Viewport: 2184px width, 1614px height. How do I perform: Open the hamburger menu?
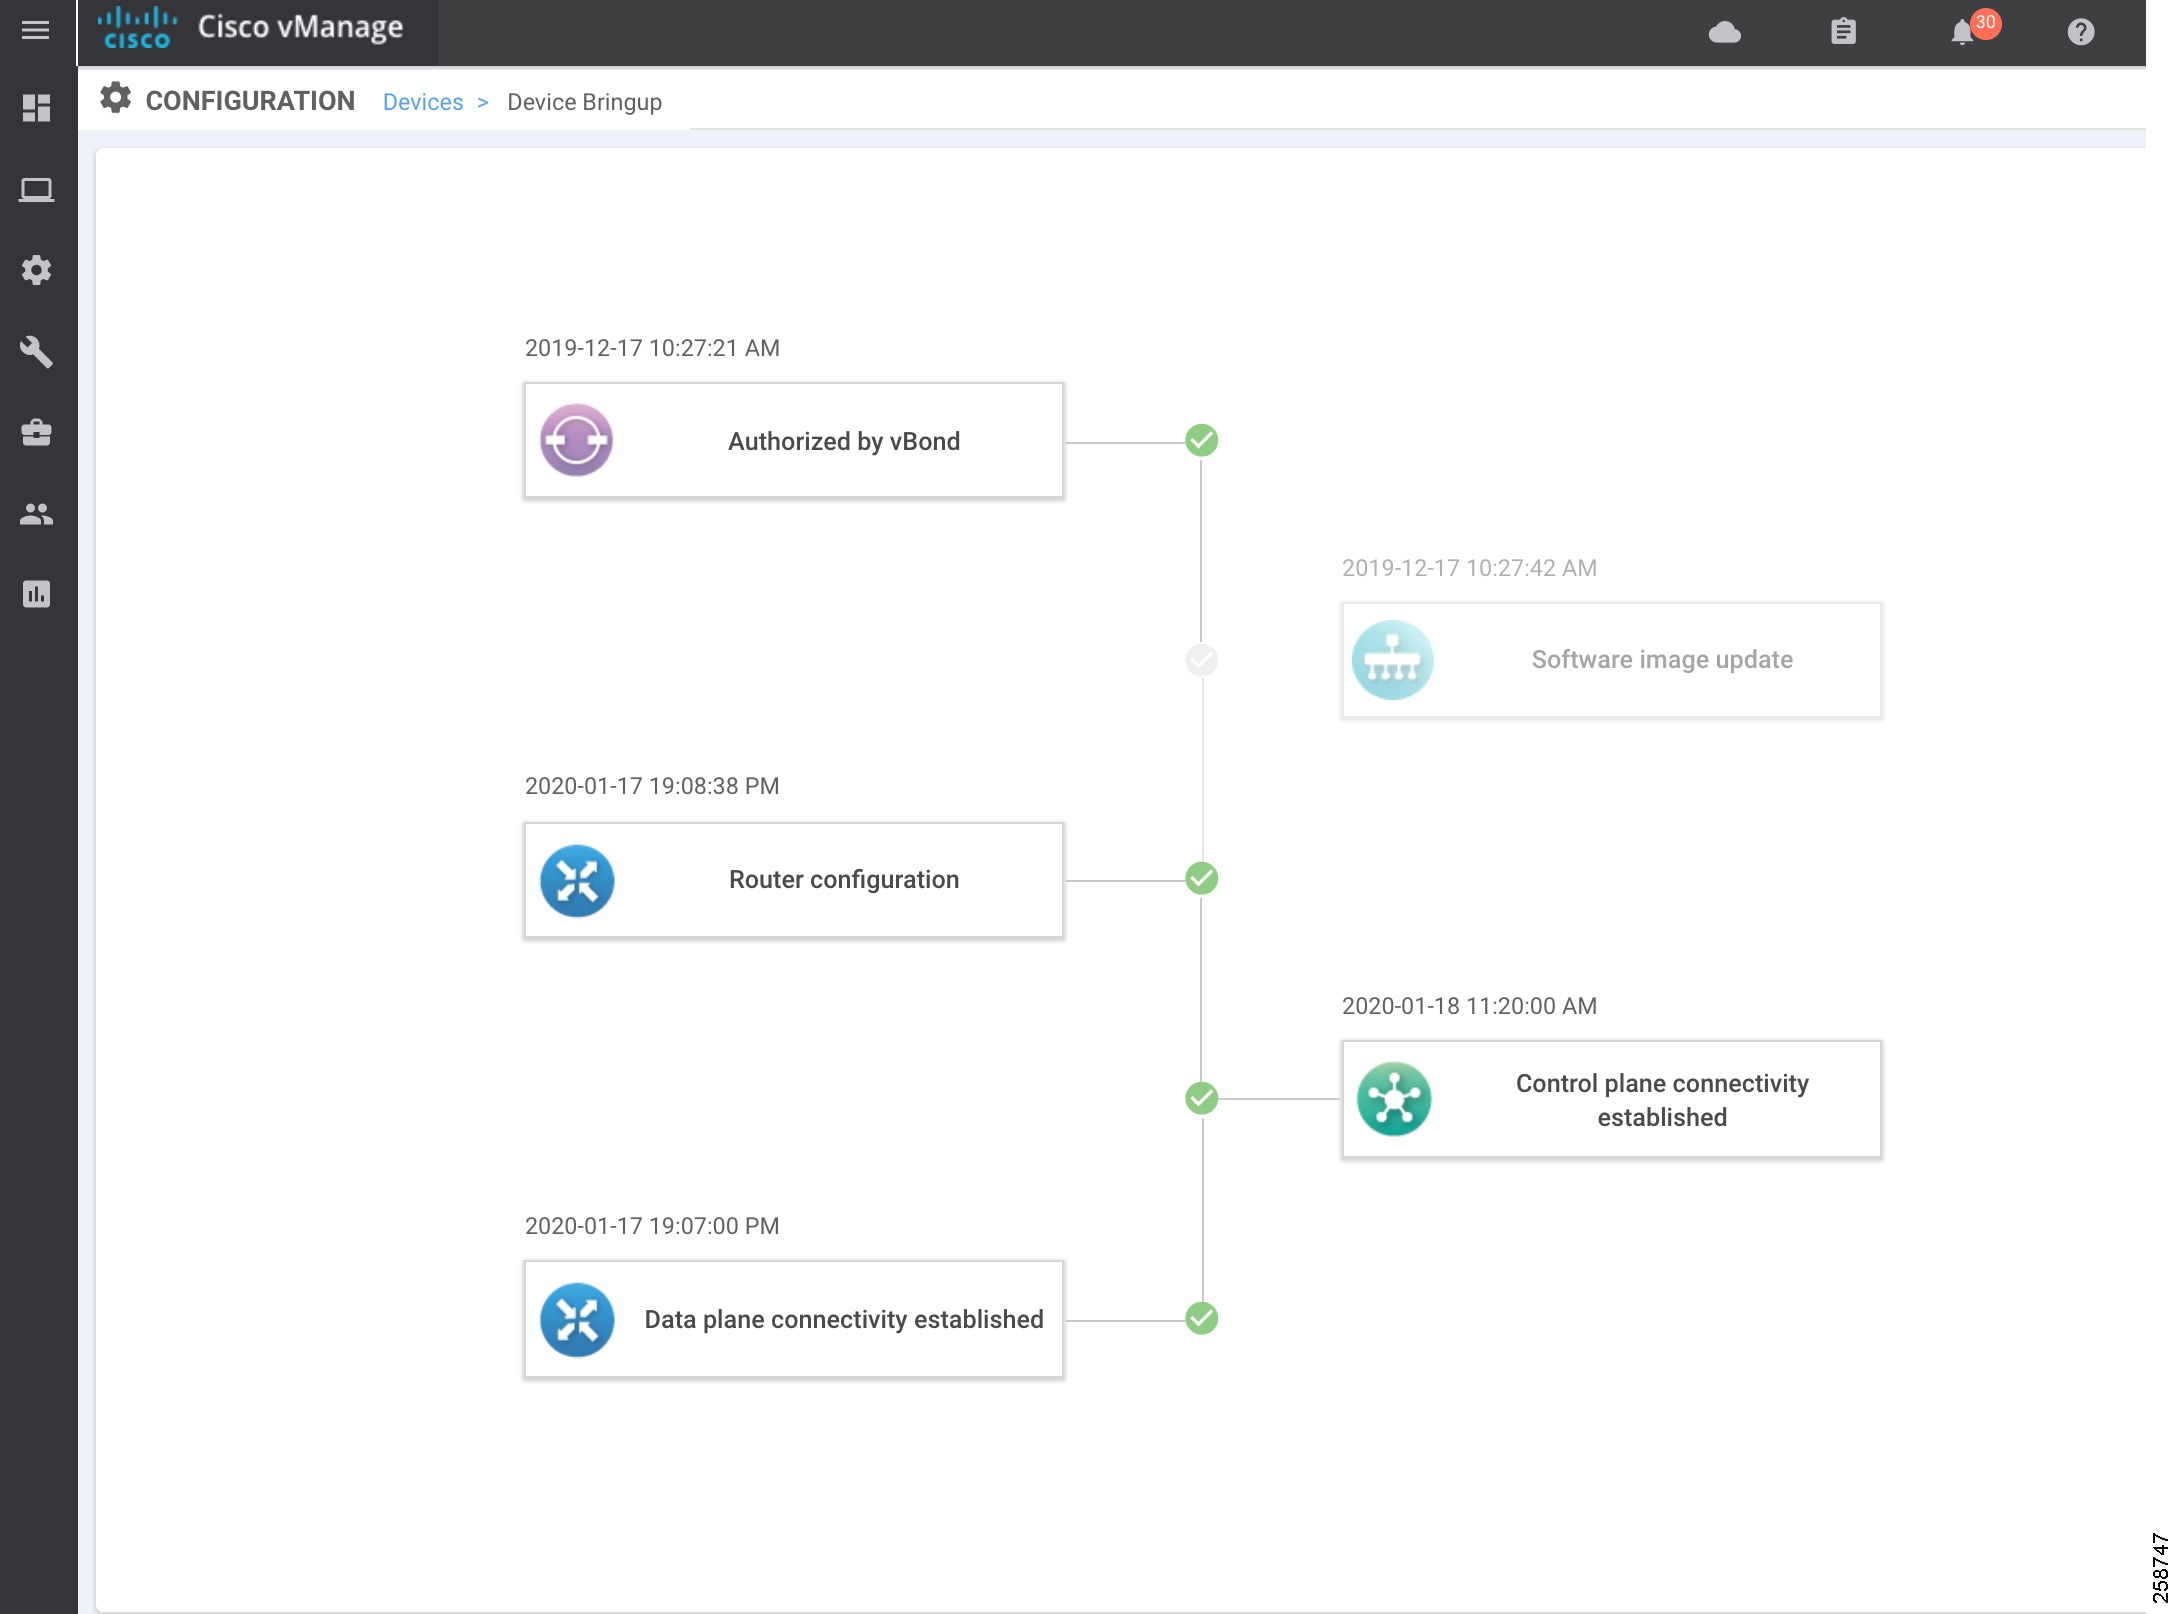click(36, 31)
